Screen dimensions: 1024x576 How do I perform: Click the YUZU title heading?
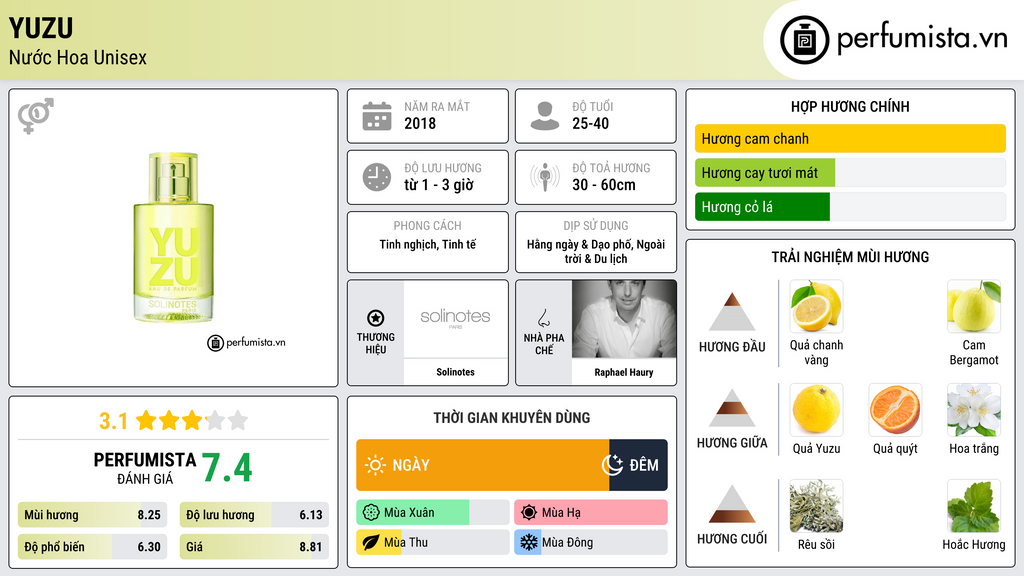coord(40,28)
